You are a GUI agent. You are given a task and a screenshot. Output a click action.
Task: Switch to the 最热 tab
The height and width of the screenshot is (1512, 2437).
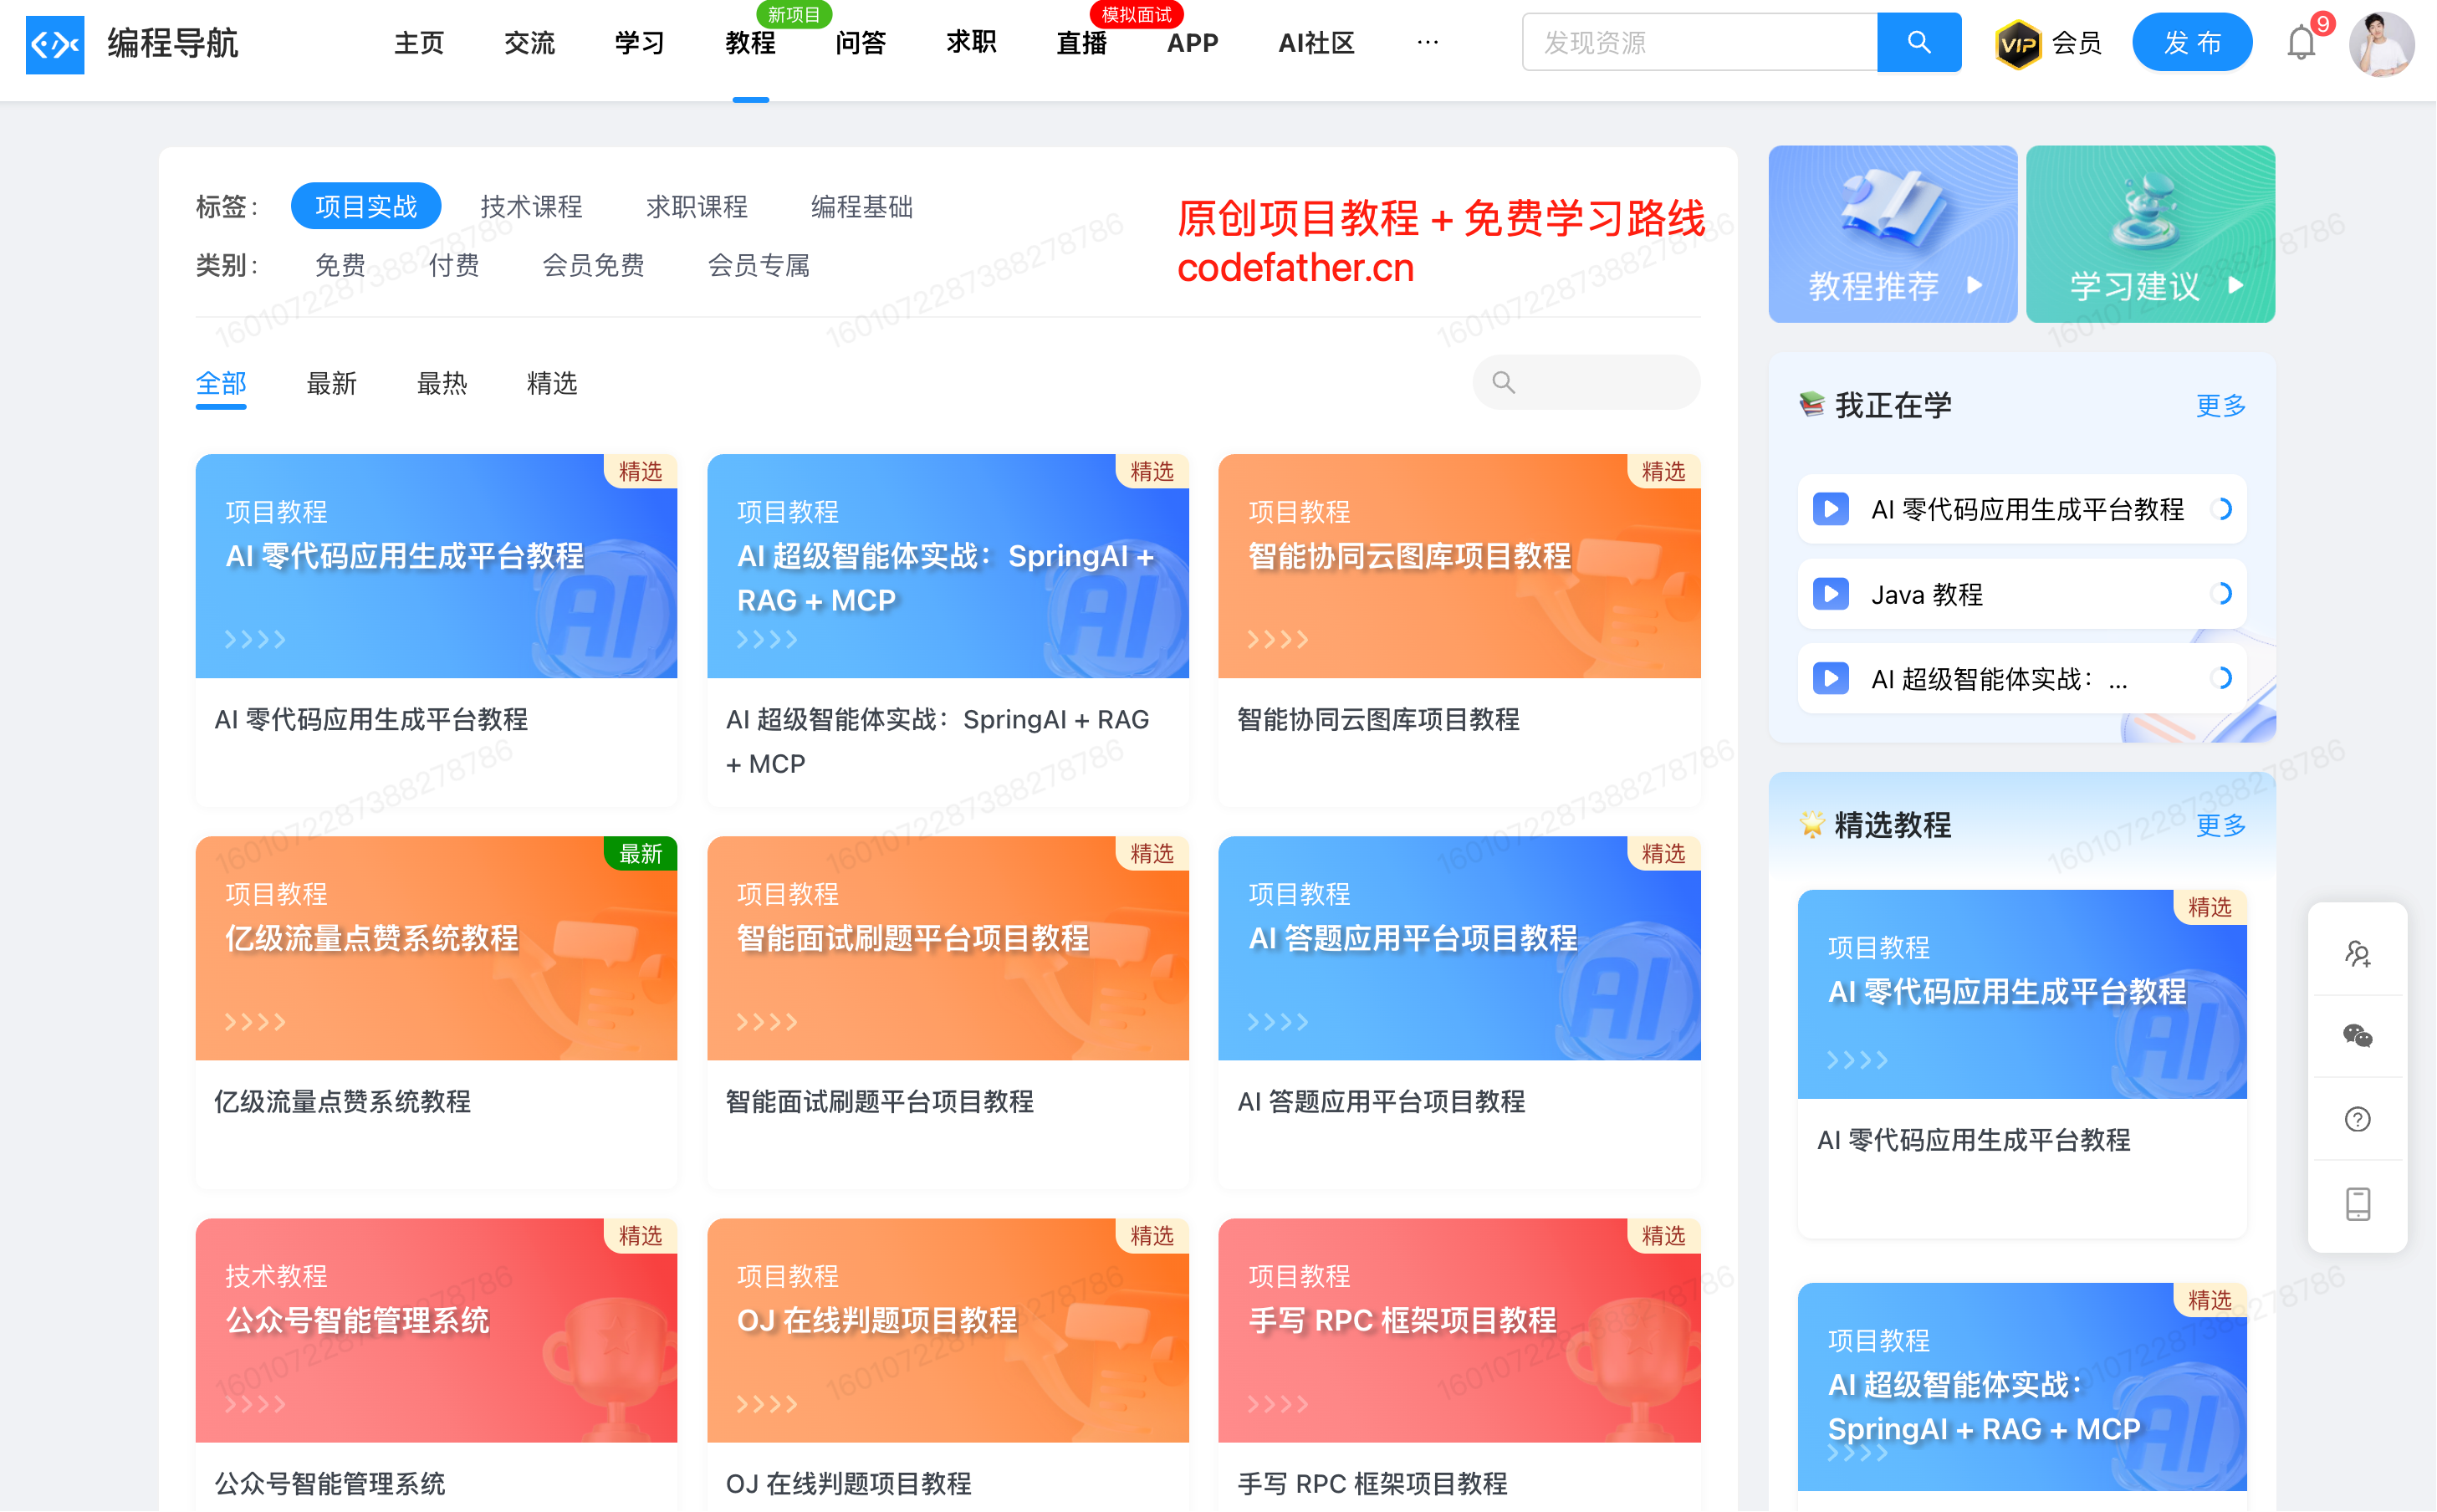point(441,383)
